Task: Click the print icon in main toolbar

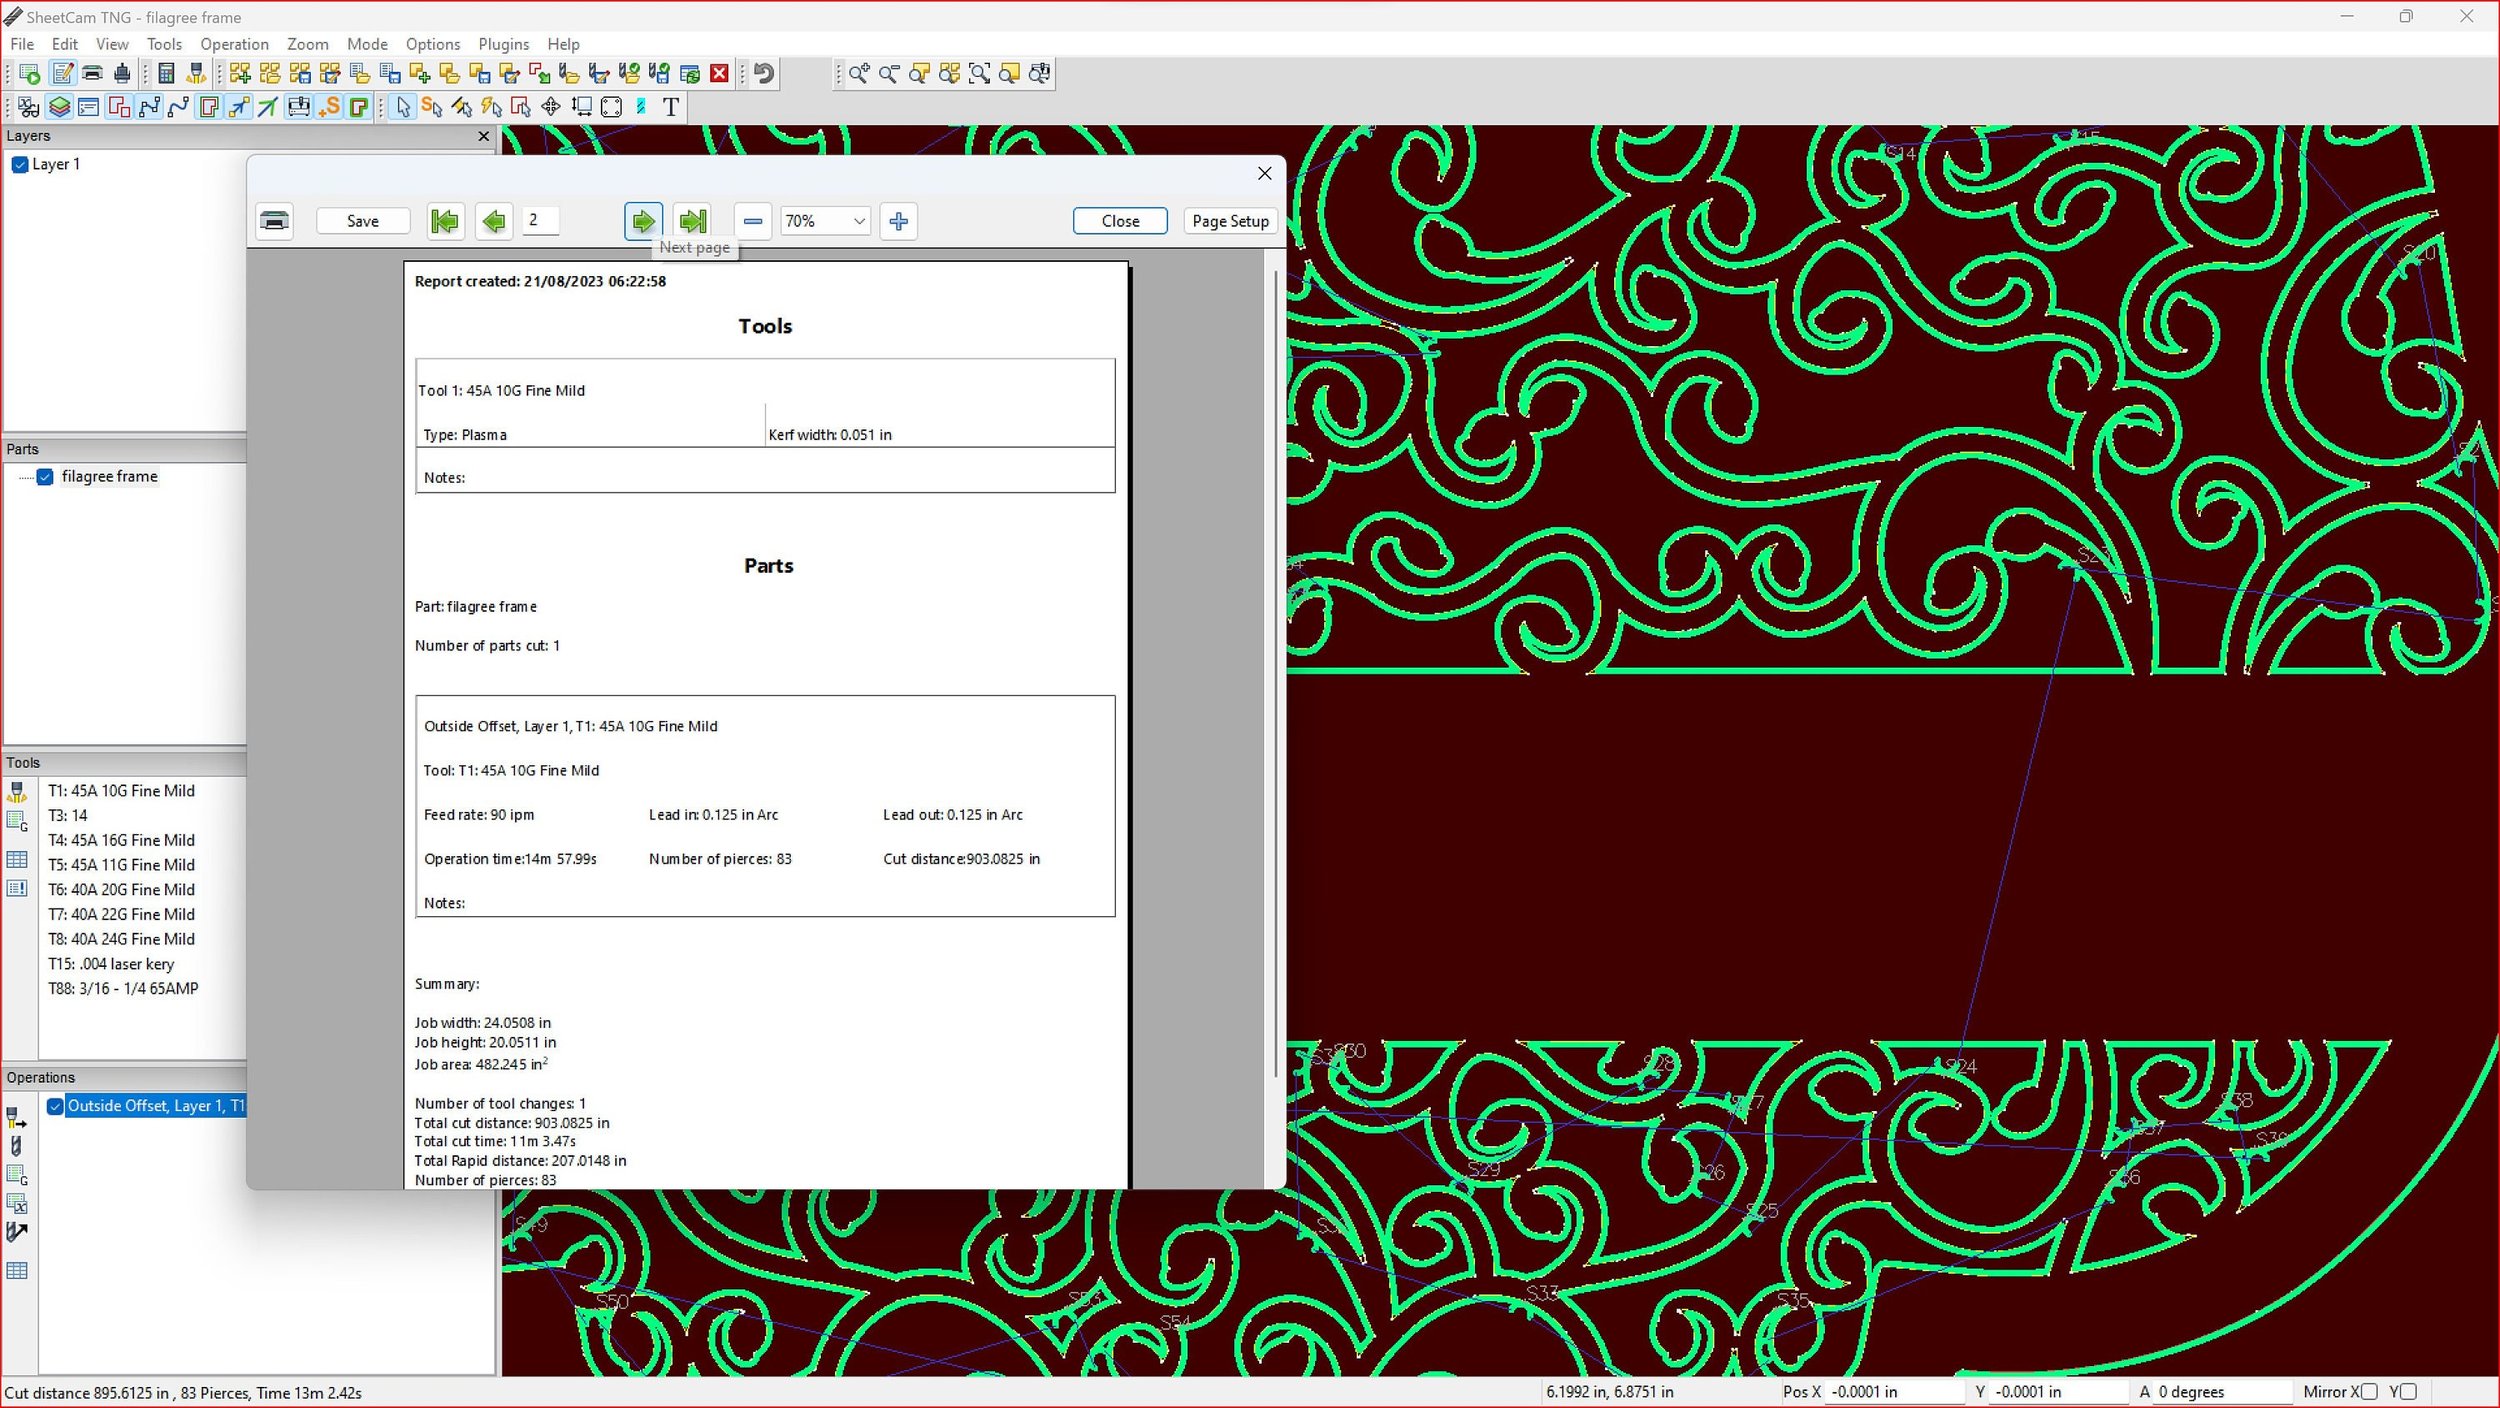Action: (92, 74)
